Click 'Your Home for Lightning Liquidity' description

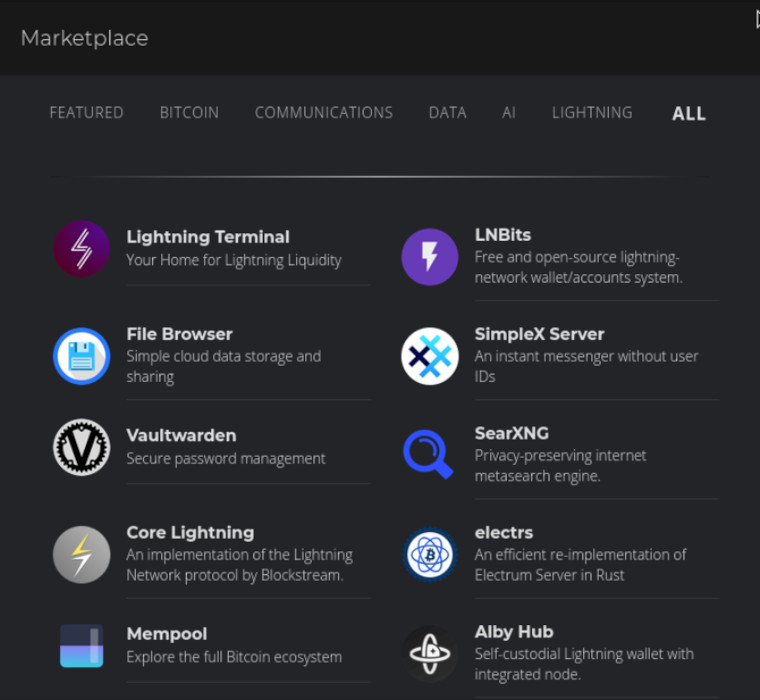234,260
